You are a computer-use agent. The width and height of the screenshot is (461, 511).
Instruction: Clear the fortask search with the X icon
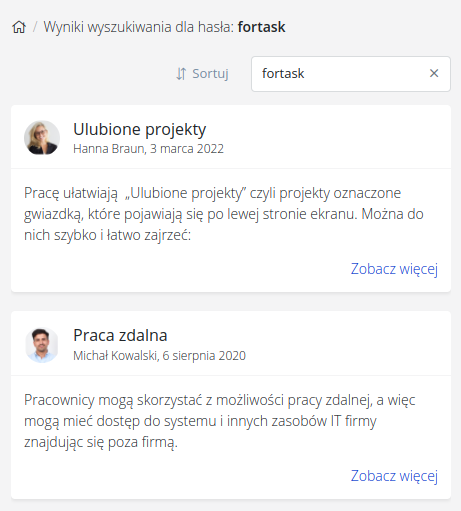434,73
